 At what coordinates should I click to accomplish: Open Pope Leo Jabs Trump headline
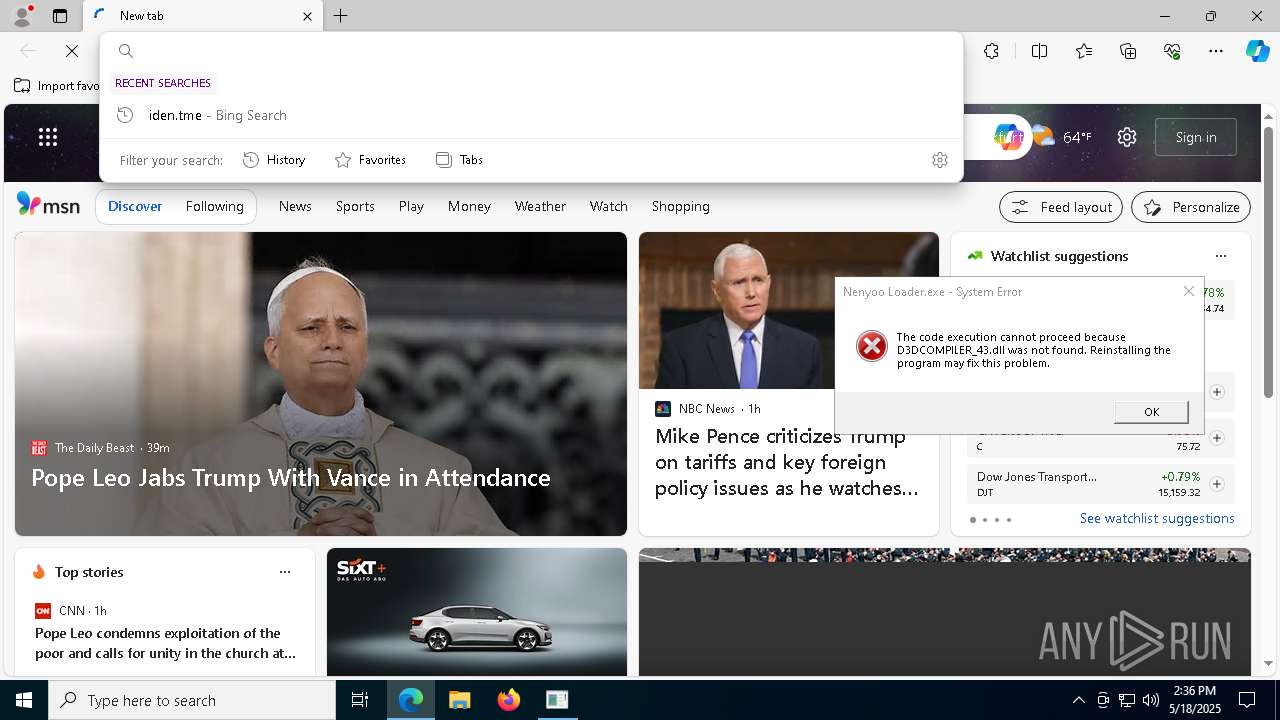click(291, 477)
